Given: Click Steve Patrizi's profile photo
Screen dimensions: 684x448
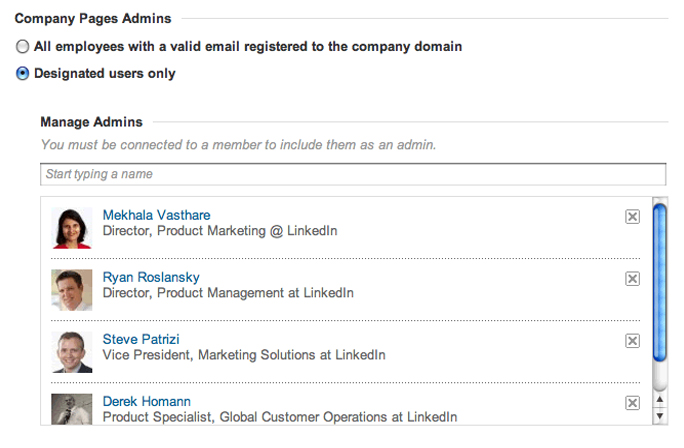Looking at the screenshot, I should [72, 352].
